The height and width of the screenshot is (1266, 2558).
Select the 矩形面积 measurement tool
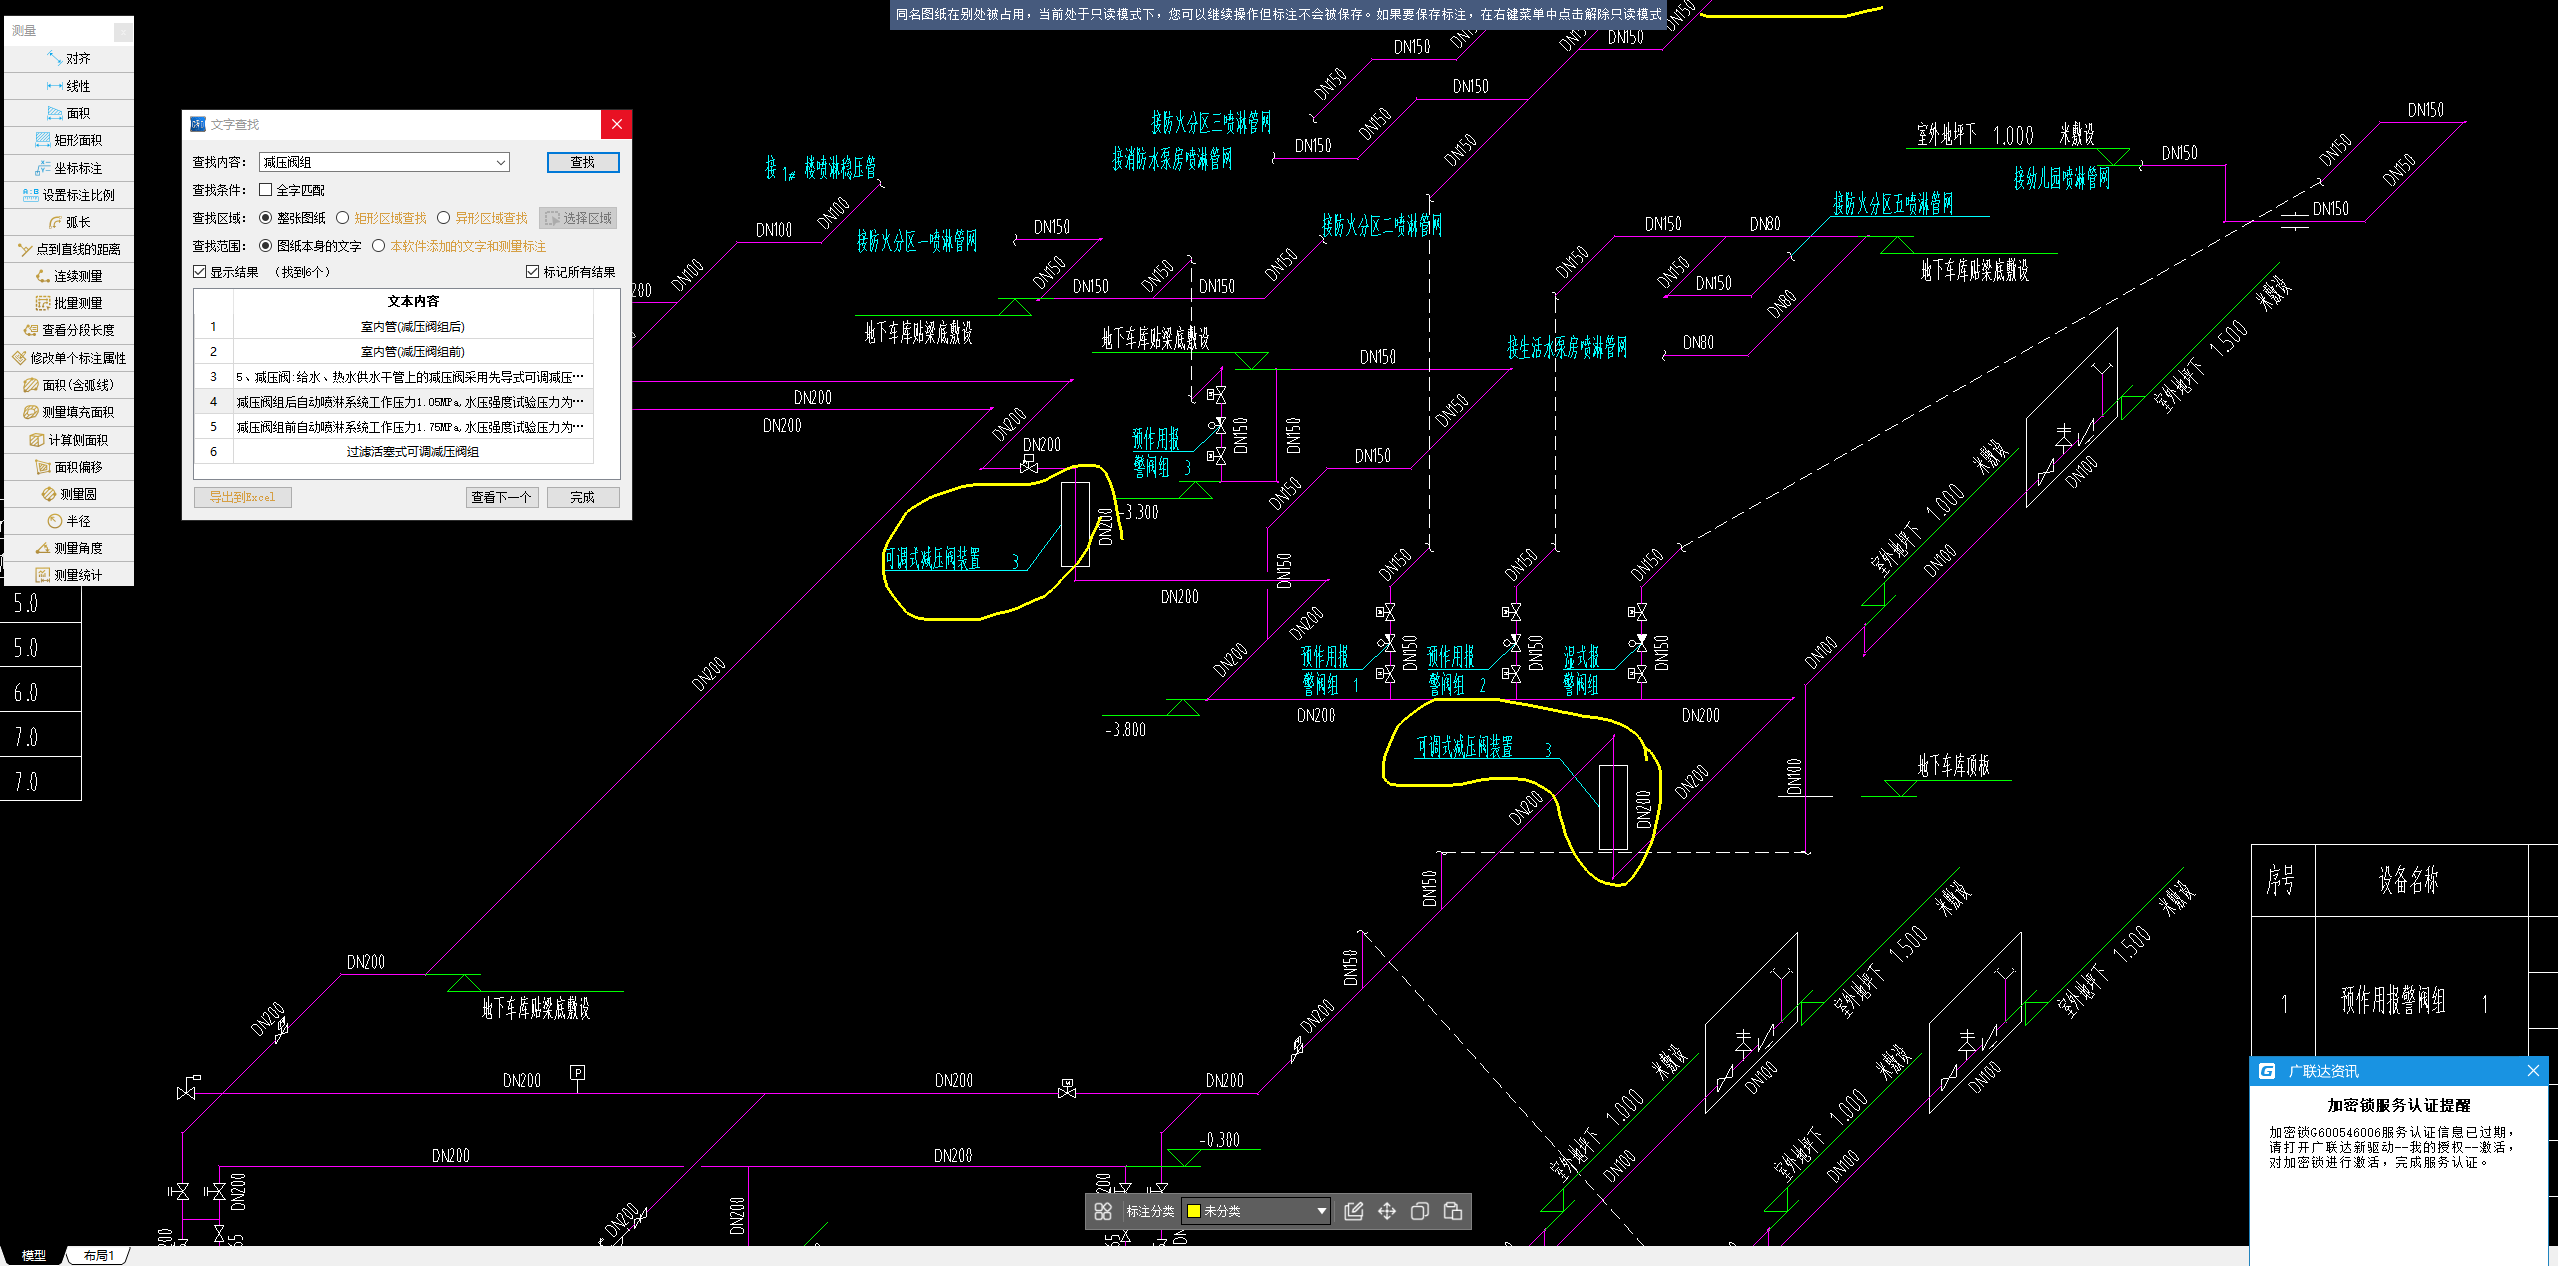click(x=69, y=140)
